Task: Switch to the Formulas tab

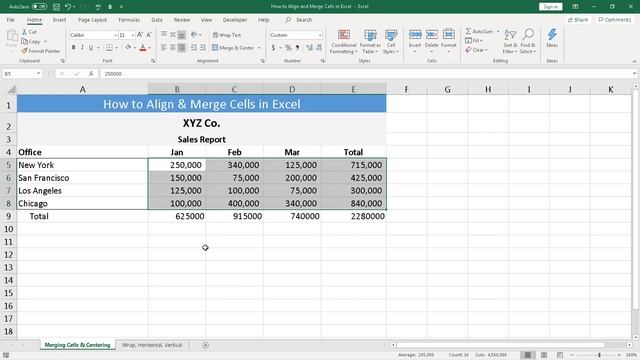Action: coord(129,20)
